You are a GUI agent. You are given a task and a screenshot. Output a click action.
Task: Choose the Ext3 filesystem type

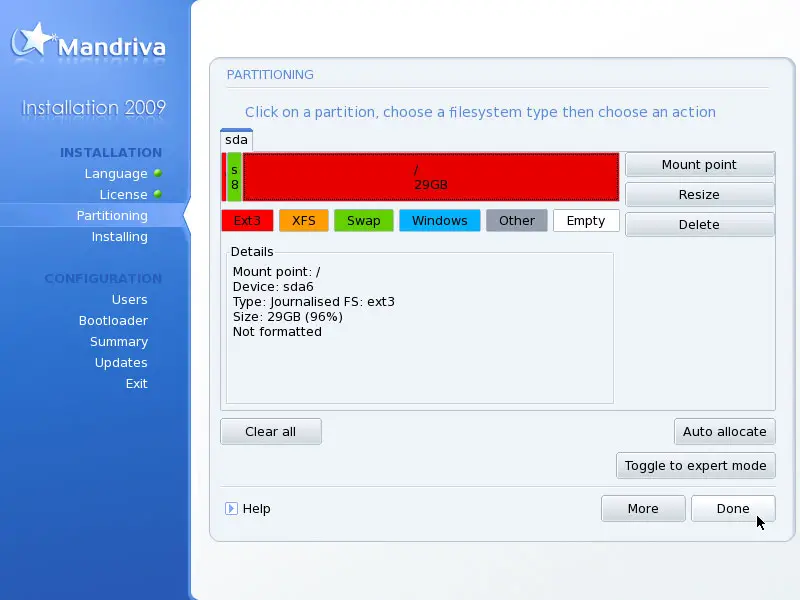[247, 221]
